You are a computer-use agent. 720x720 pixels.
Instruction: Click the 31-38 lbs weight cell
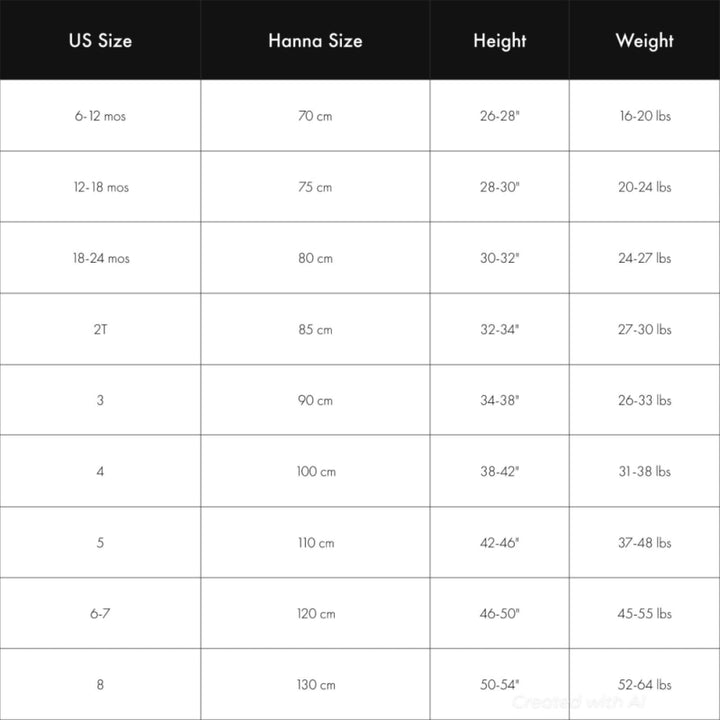click(645, 471)
